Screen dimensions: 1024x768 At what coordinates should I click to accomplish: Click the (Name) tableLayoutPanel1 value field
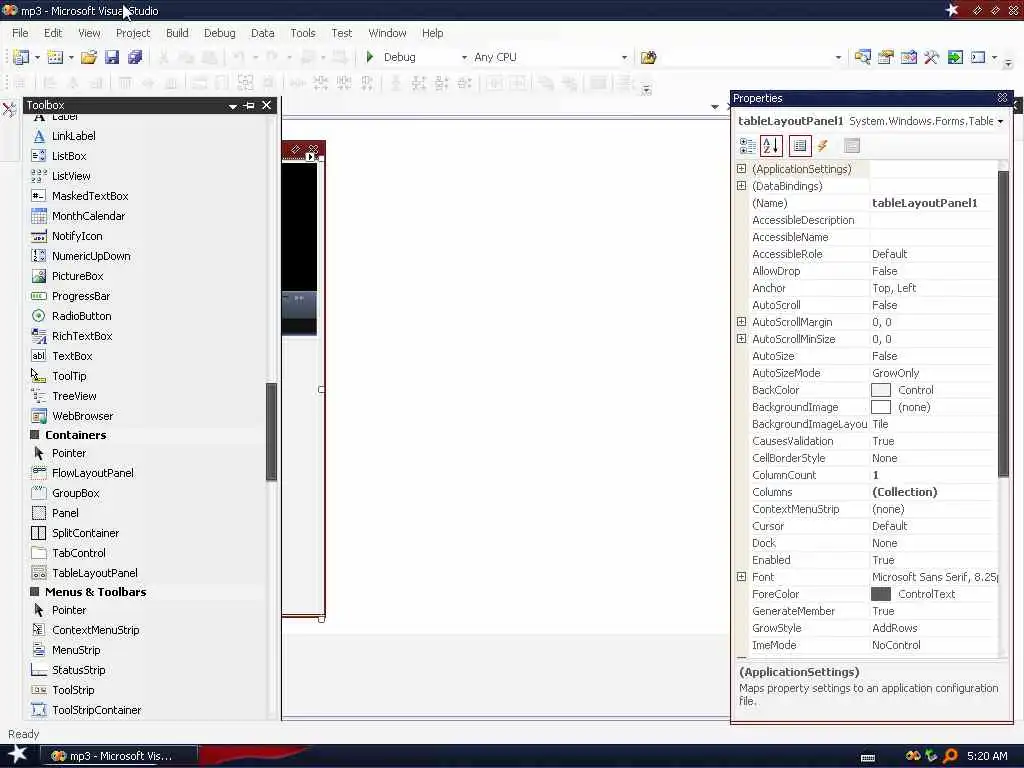pyautogui.click(x=934, y=202)
